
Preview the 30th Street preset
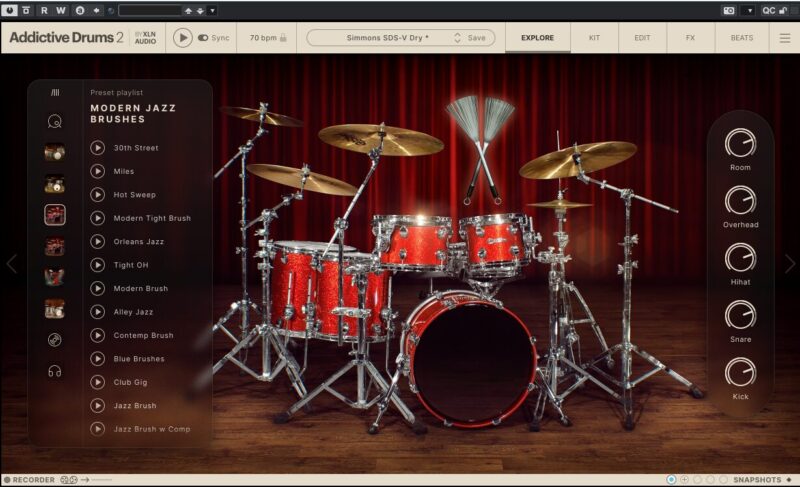click(97, 148)
